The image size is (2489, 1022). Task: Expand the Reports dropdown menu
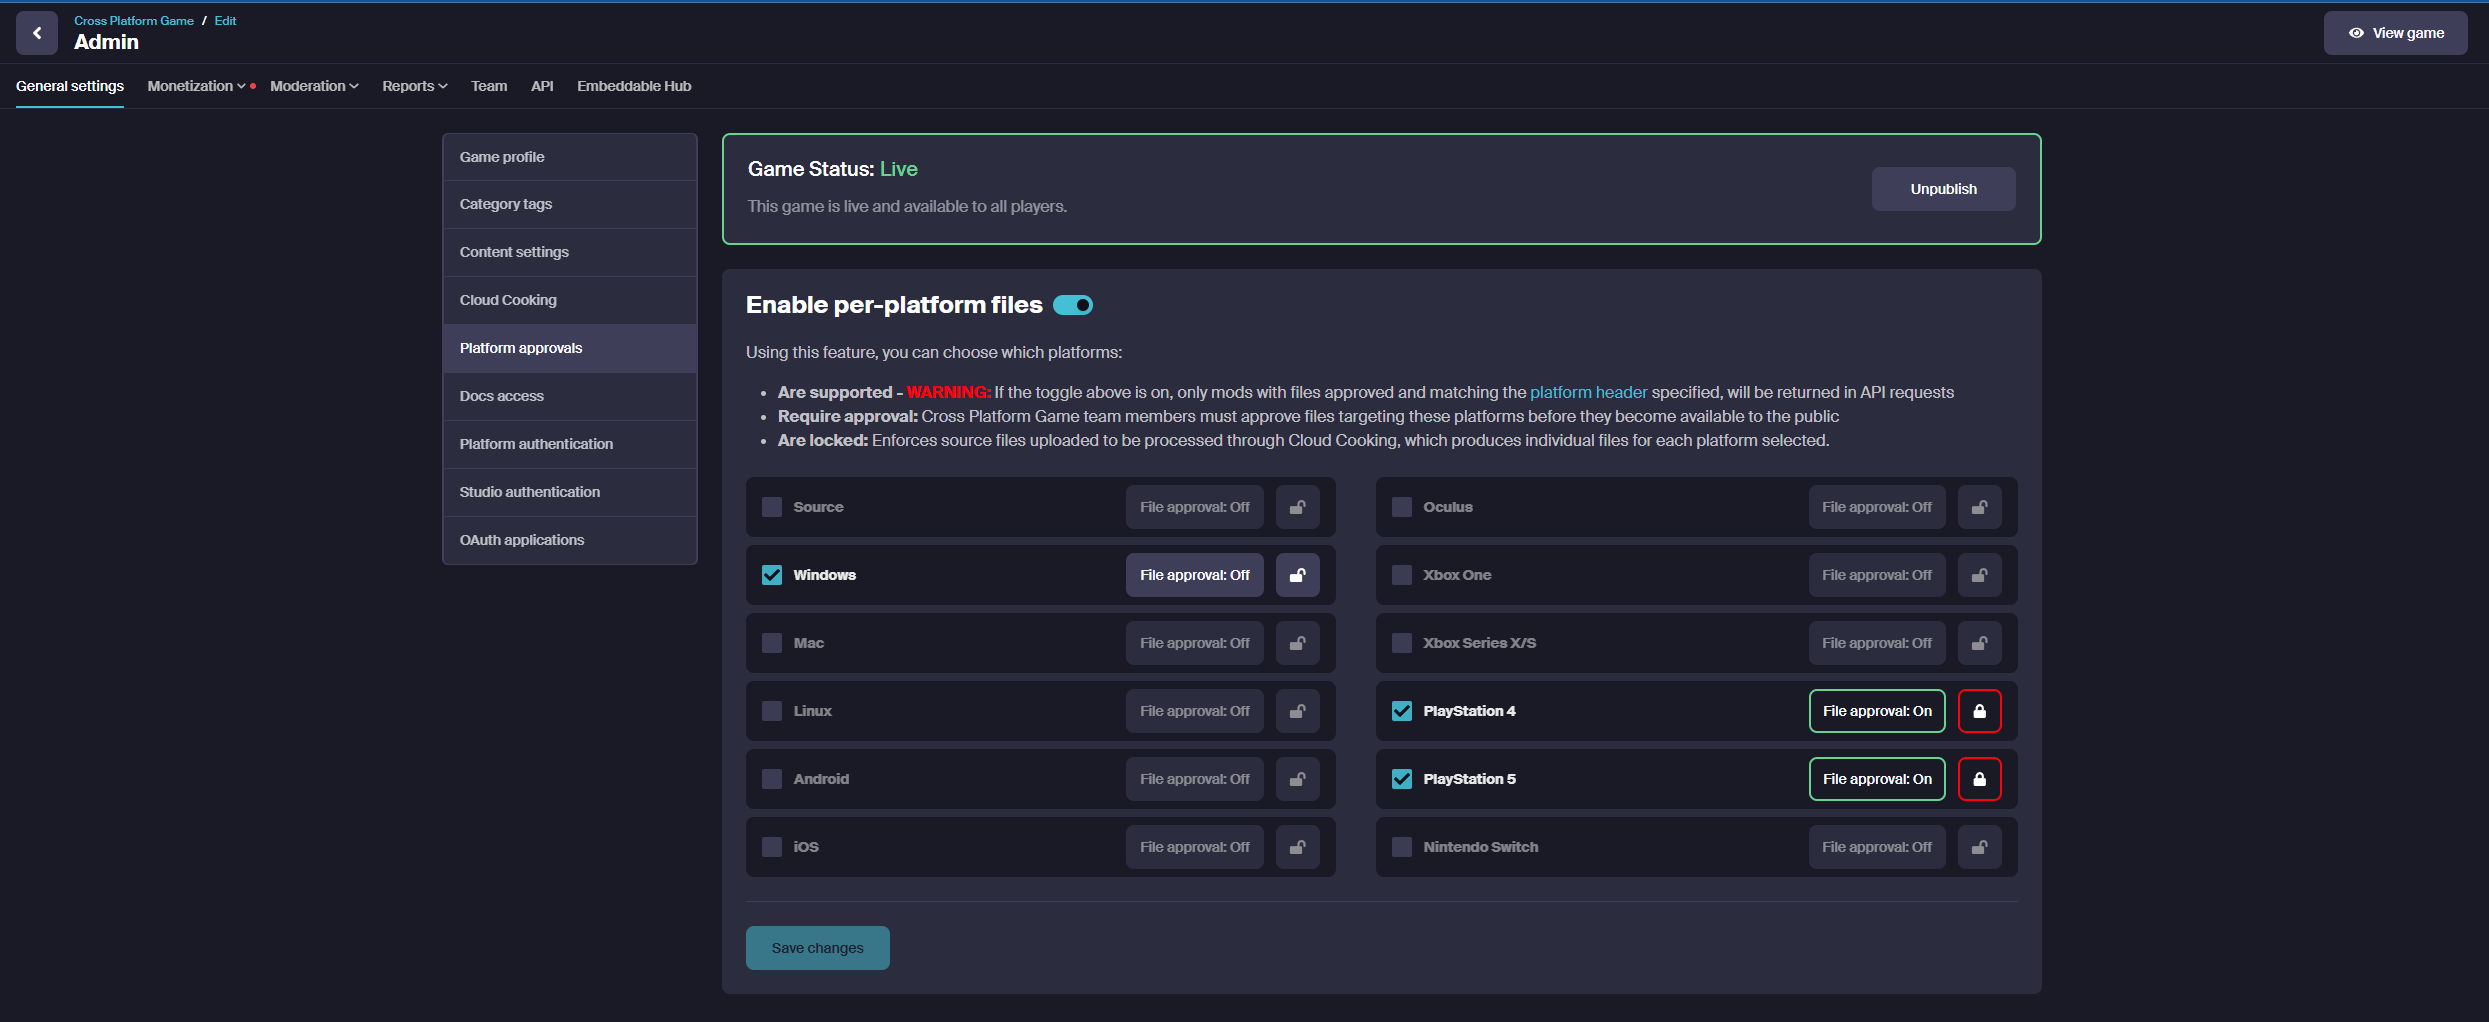click(415, 86)
